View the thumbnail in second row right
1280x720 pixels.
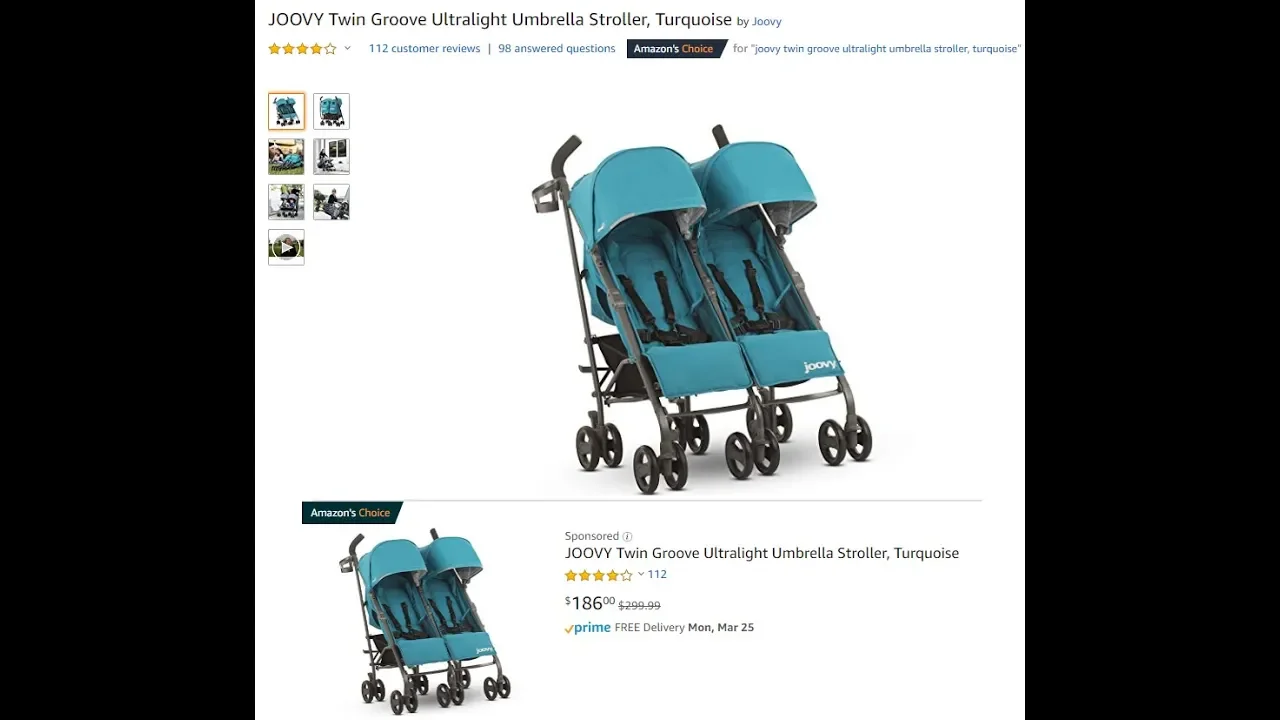click(x=331, y=157)
